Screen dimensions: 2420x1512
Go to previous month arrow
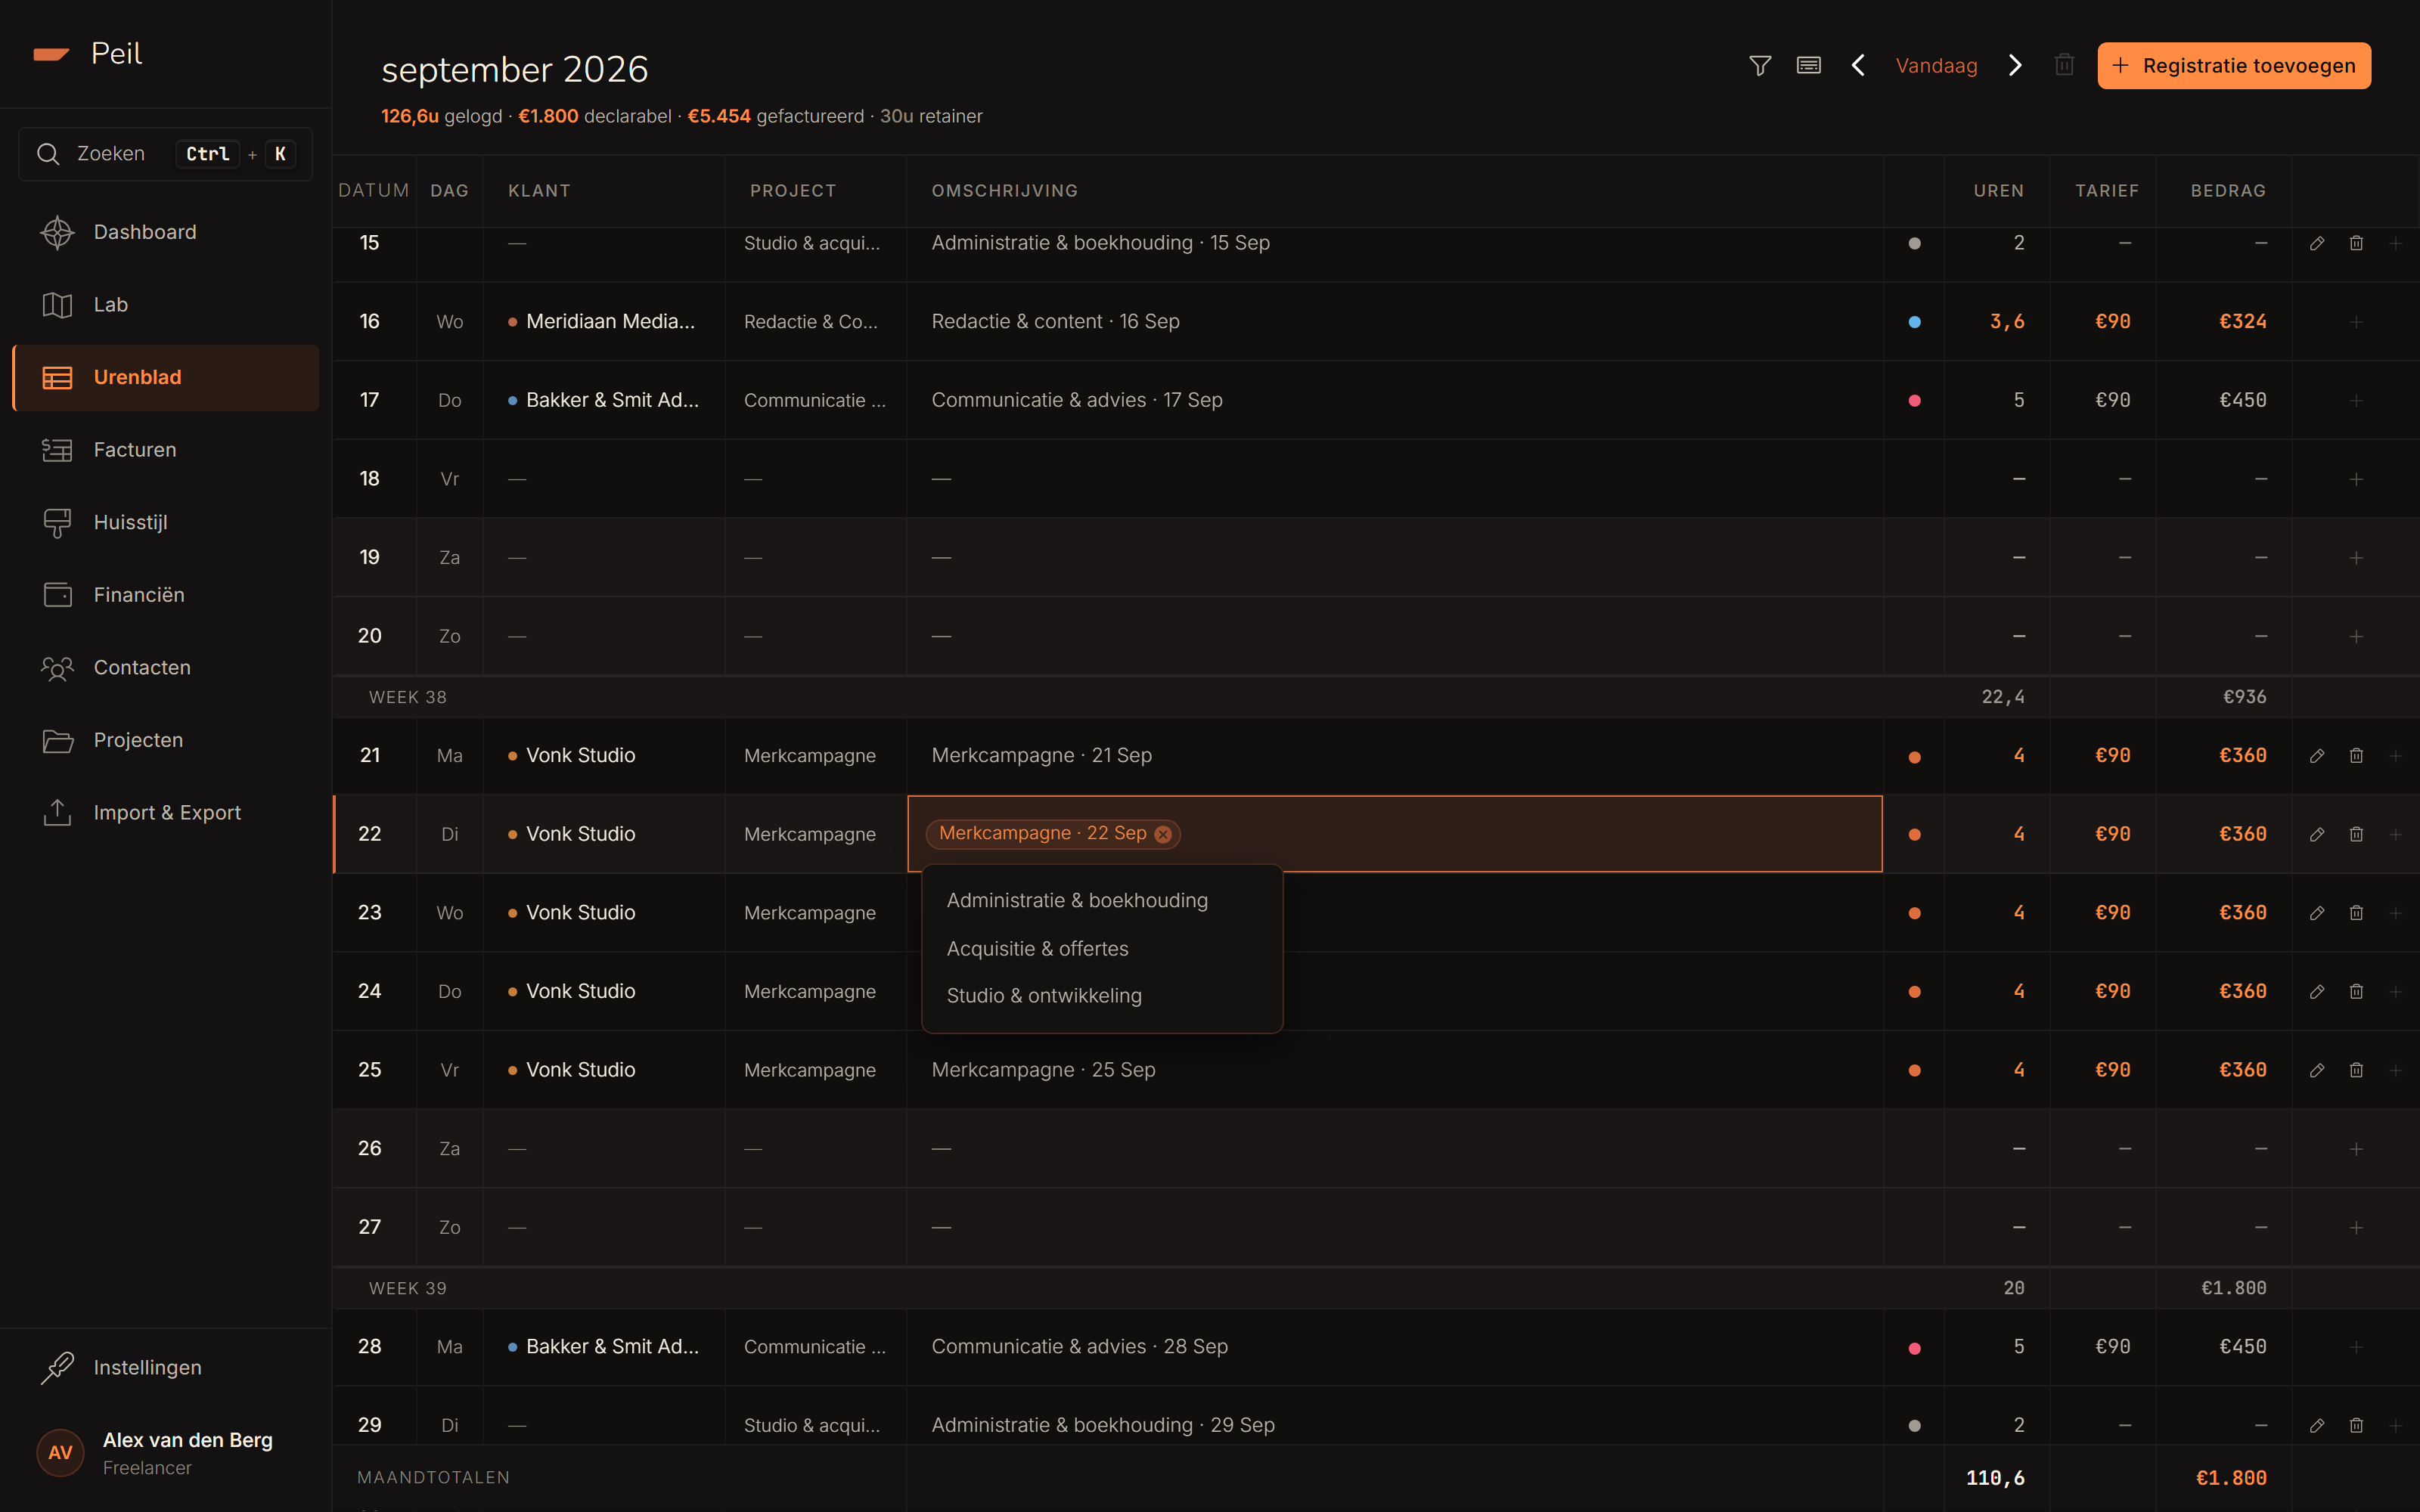(x=1858, y=66)
